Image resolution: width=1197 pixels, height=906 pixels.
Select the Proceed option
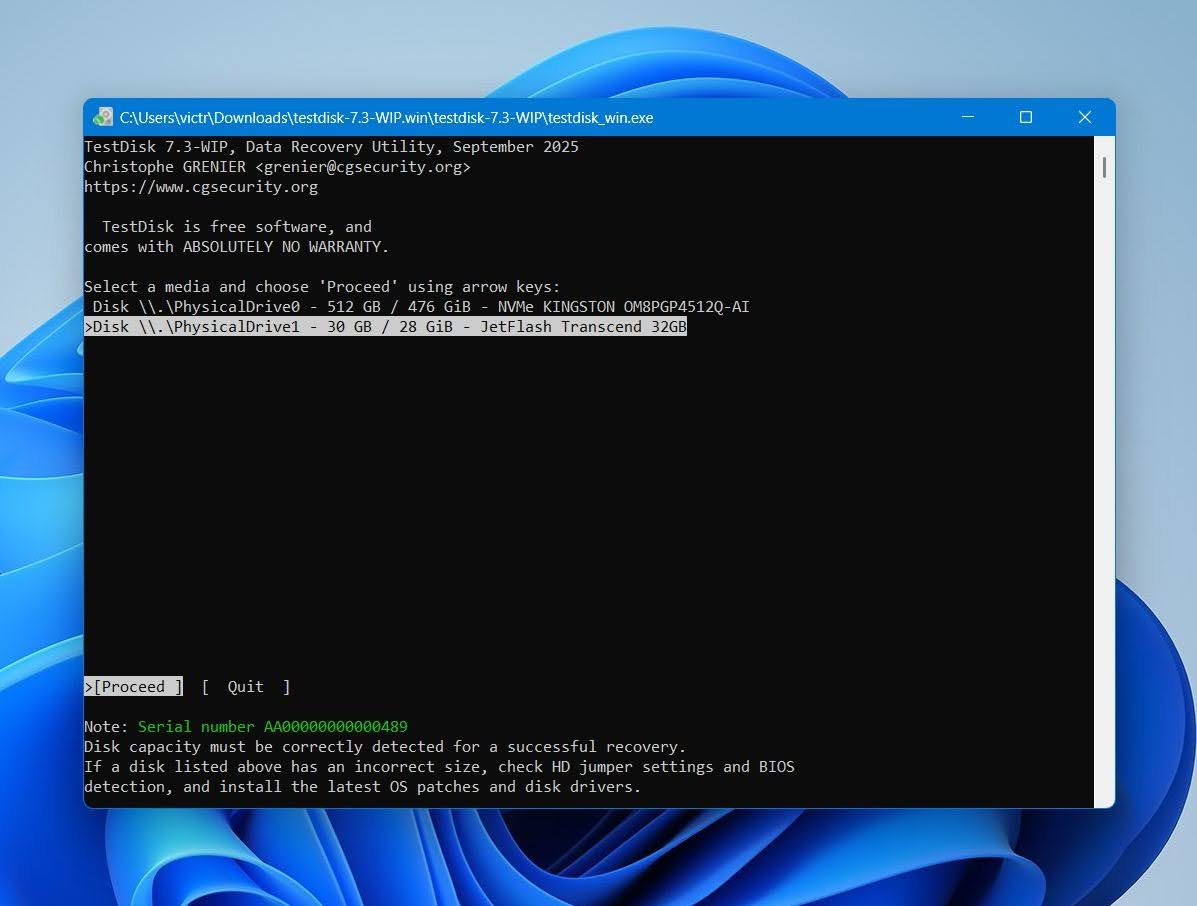pos(134,686)
